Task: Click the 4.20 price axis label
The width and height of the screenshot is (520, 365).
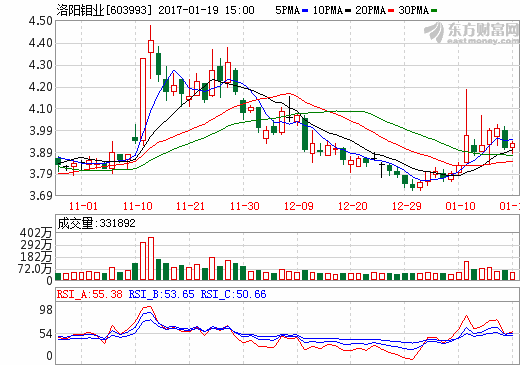Action: [x=41, y=87]
